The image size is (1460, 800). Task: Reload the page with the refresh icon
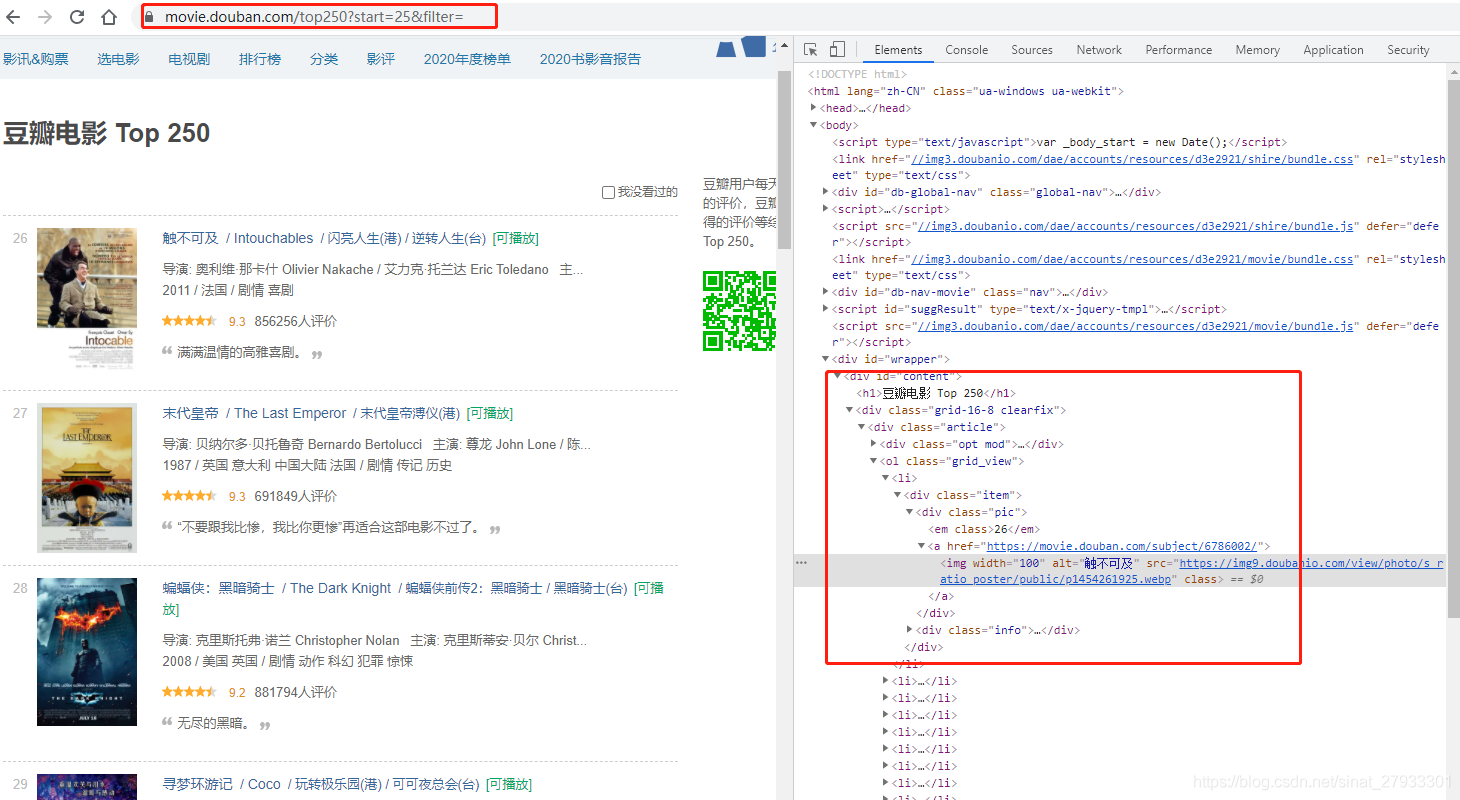click(77, 17)
